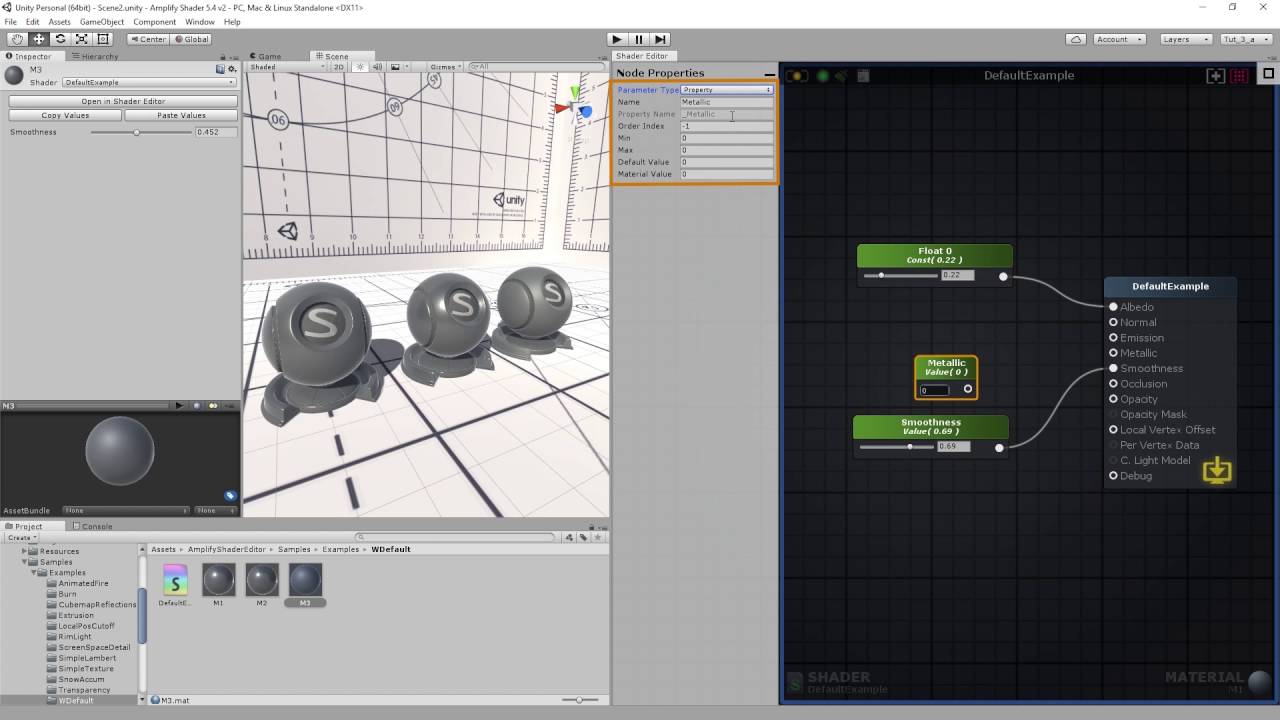
Task: Open the Parameter Type Property dropdown
Action: pyautogui.click(x=727, y=90)
